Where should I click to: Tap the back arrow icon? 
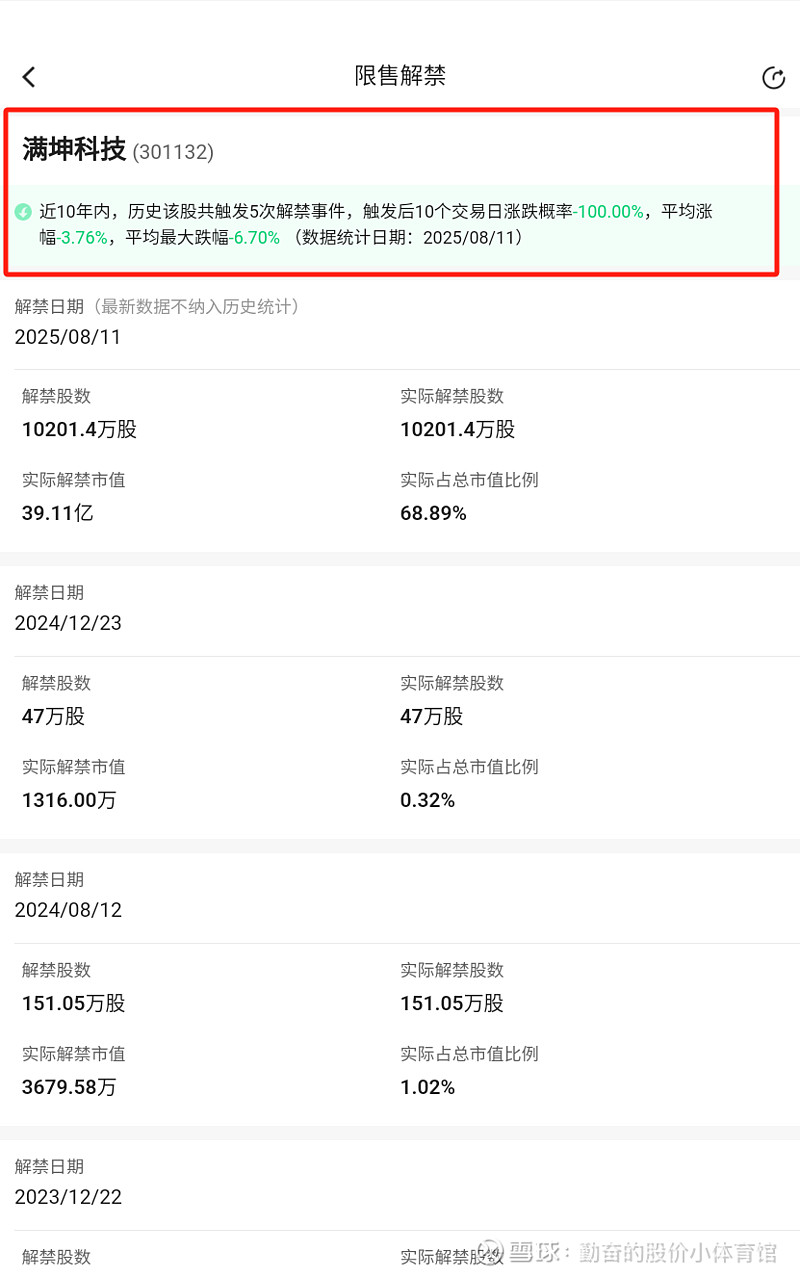(29, 77)
